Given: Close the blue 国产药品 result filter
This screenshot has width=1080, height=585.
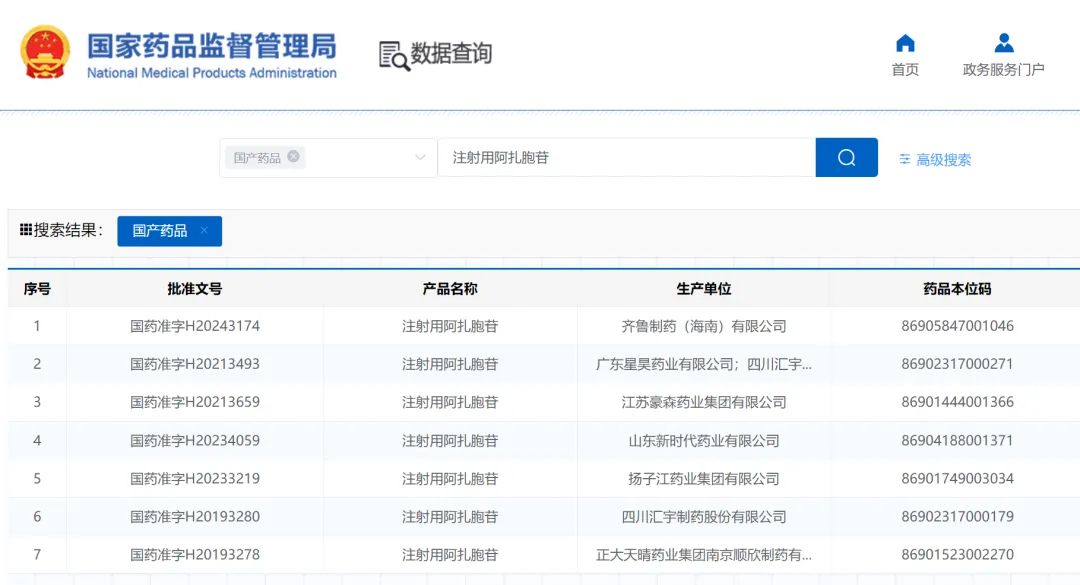Looking at the screenshot, I should 204,231.
